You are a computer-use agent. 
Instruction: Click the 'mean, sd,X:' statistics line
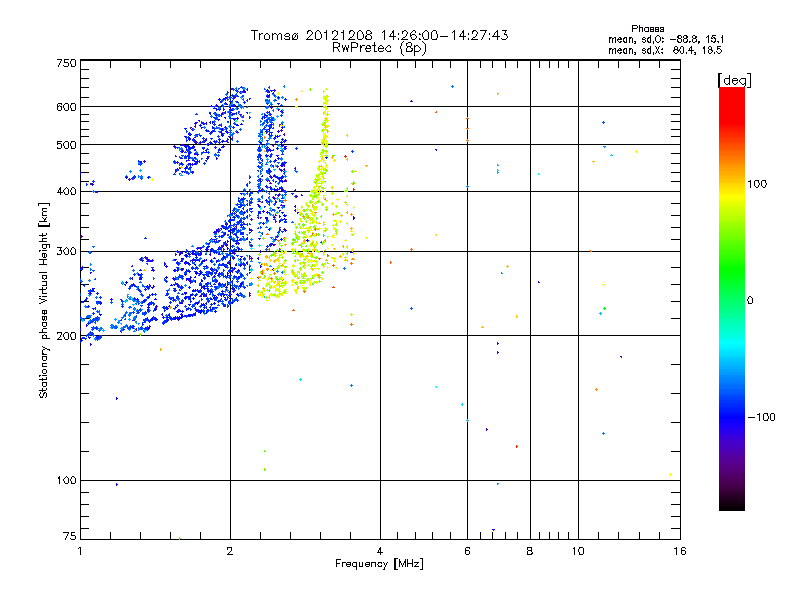click(665, 50)
